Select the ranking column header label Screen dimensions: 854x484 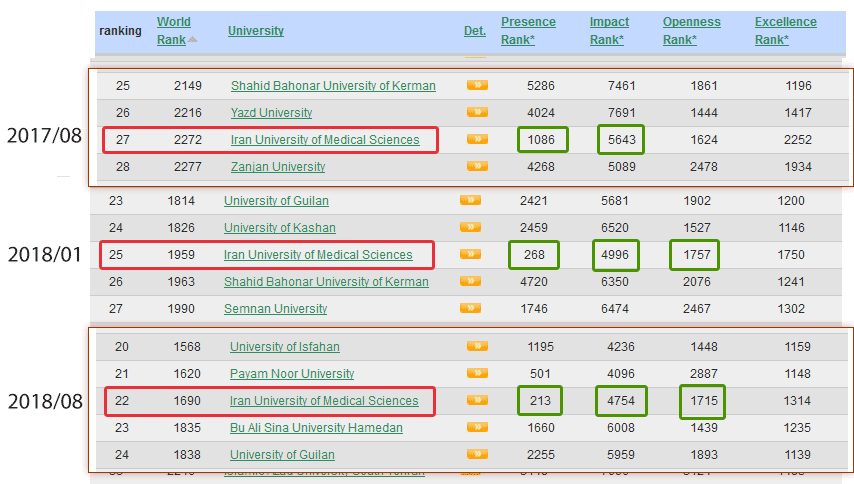(120, 31)
